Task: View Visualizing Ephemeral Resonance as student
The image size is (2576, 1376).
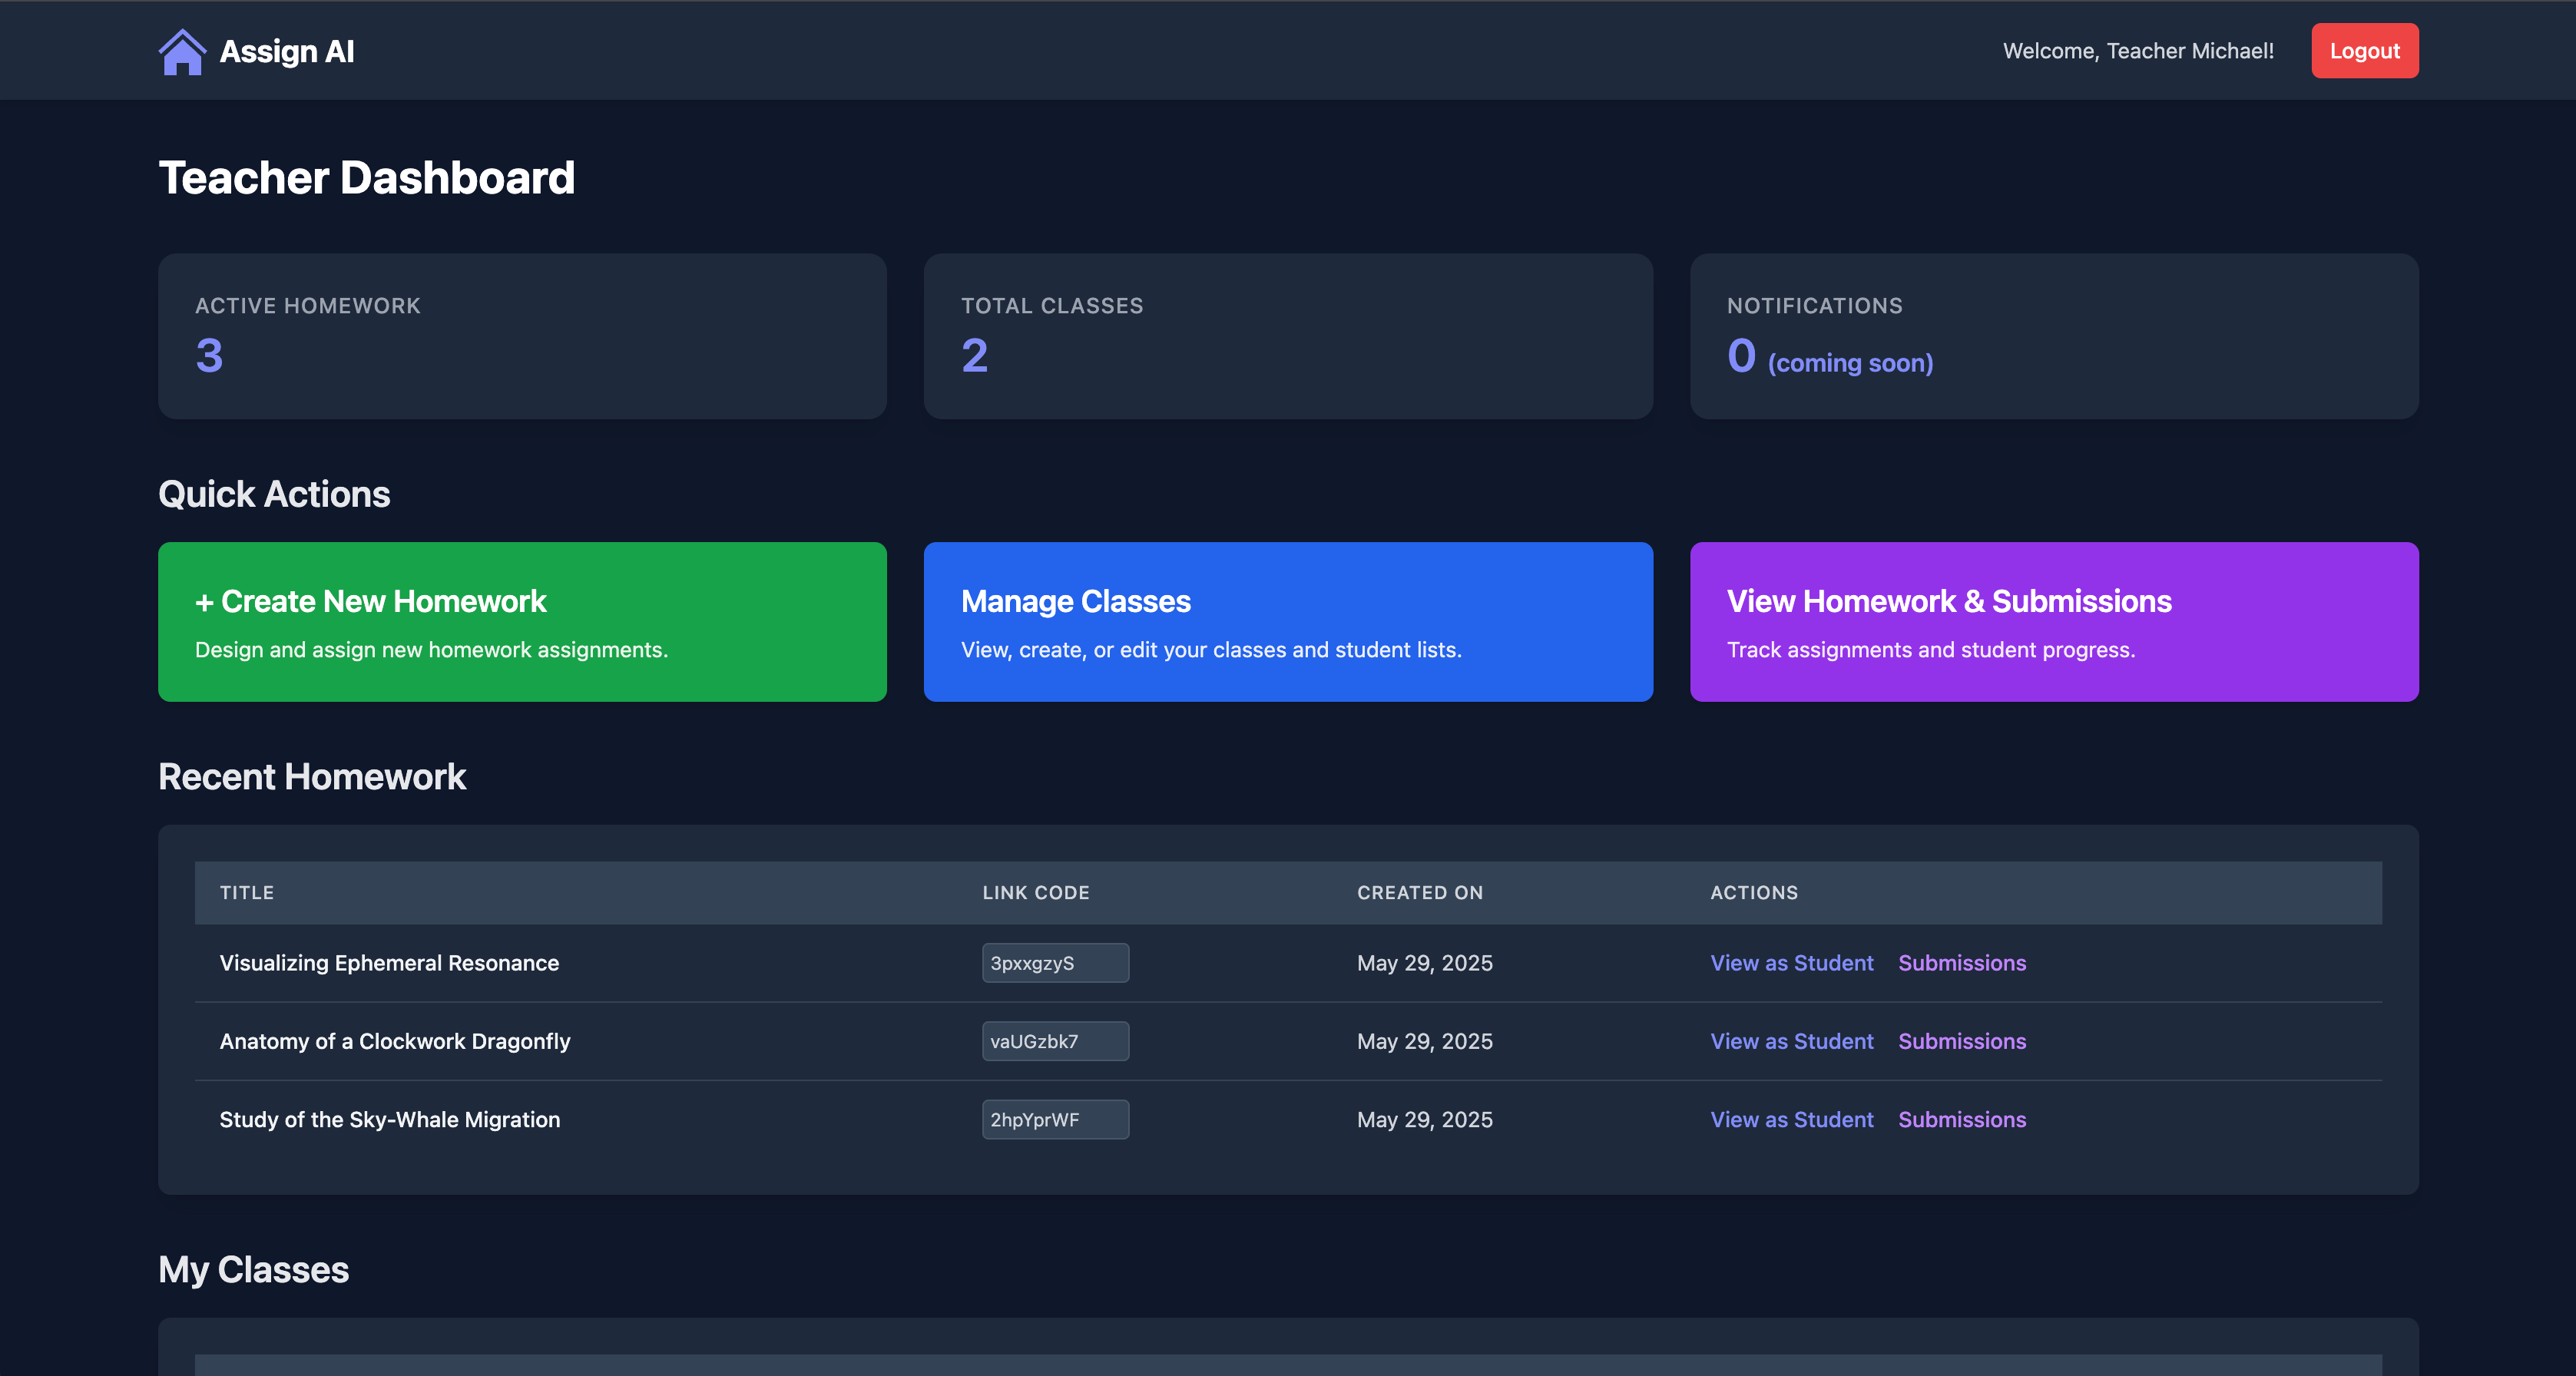Action: (x=1791, y=963)
